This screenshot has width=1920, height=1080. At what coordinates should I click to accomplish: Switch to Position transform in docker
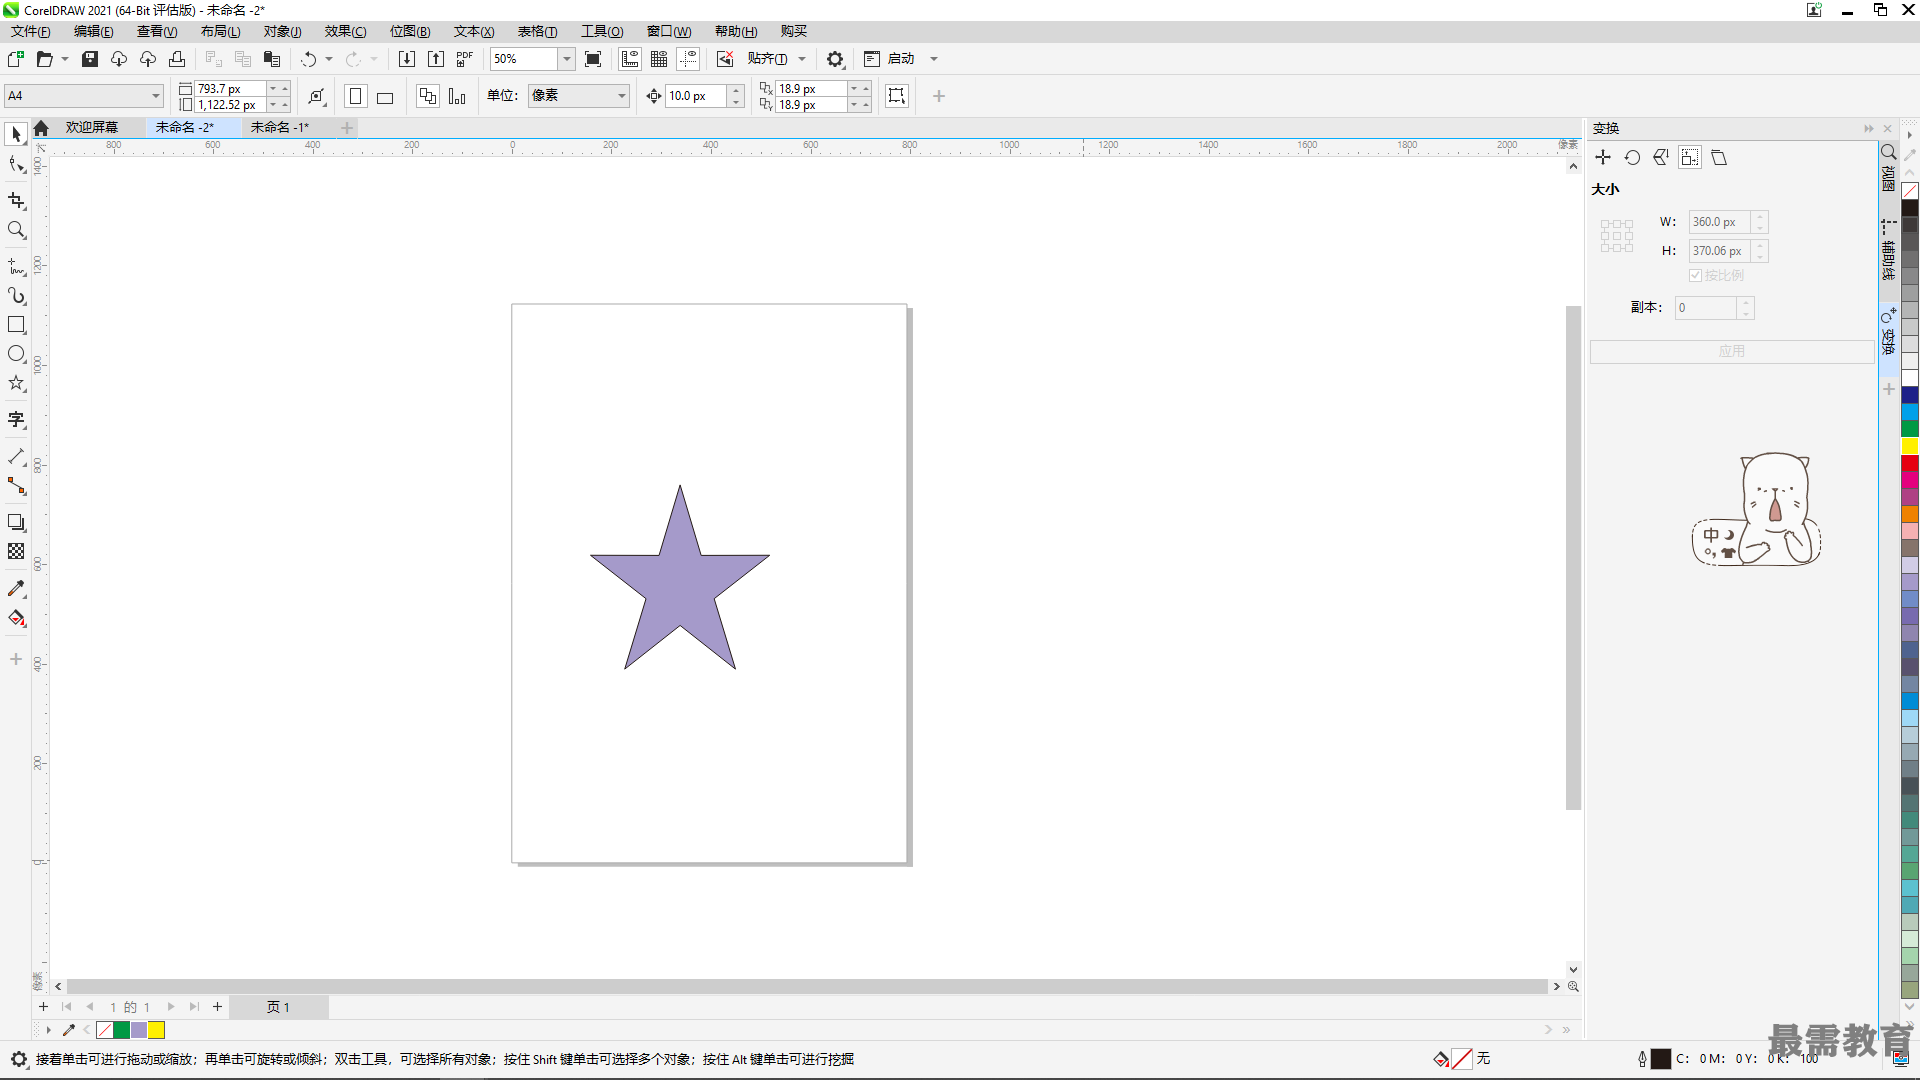tap(1603, 158)
